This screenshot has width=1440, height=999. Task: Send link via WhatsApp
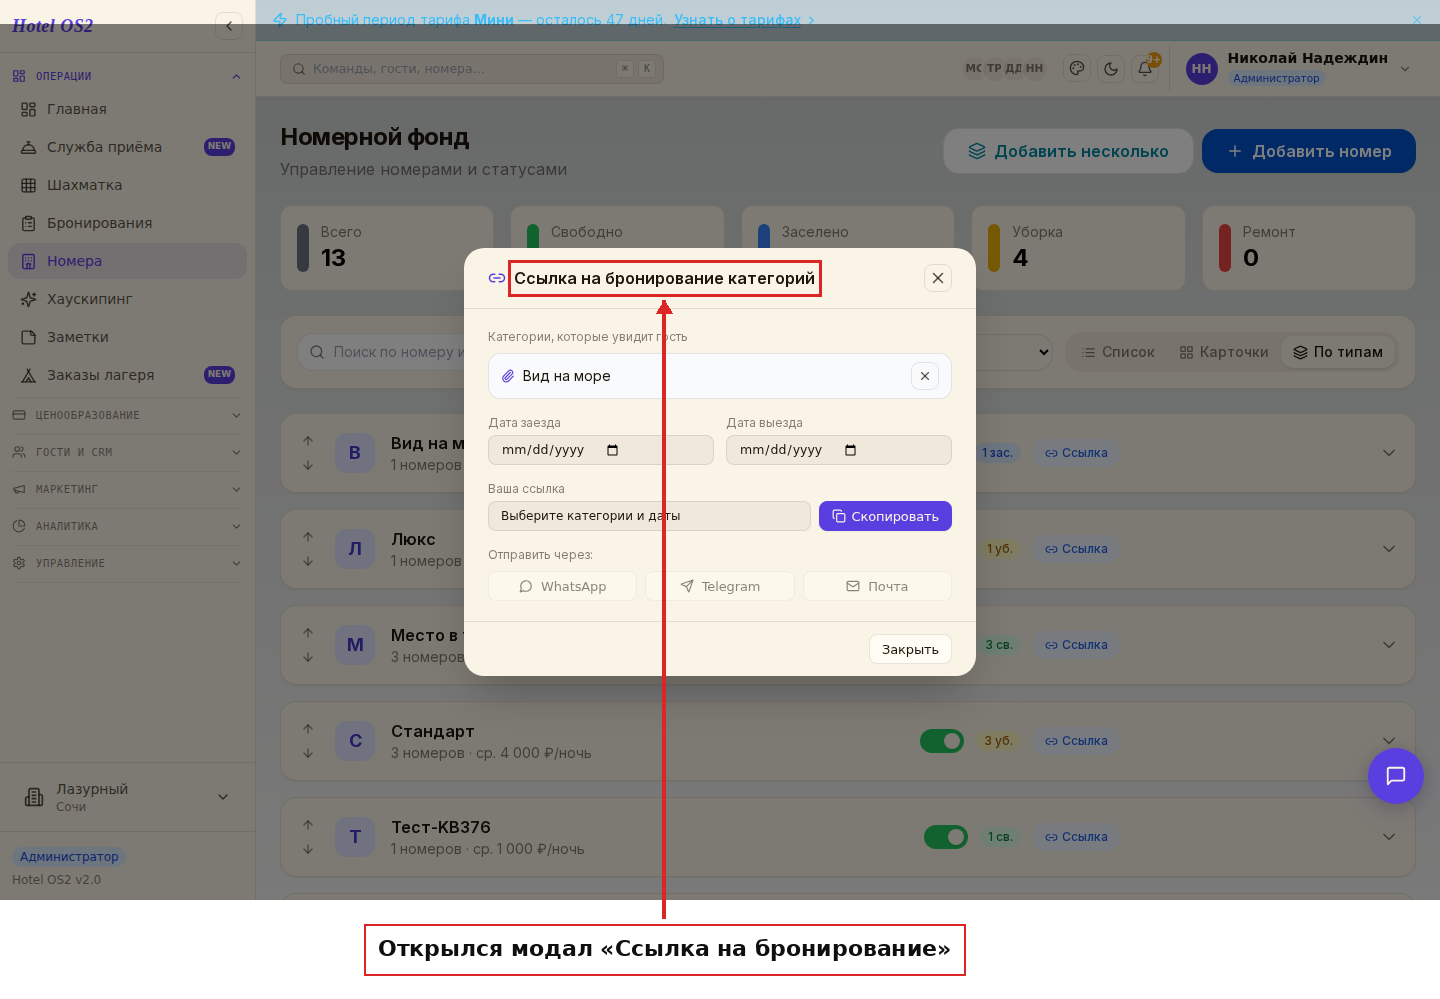562,586
